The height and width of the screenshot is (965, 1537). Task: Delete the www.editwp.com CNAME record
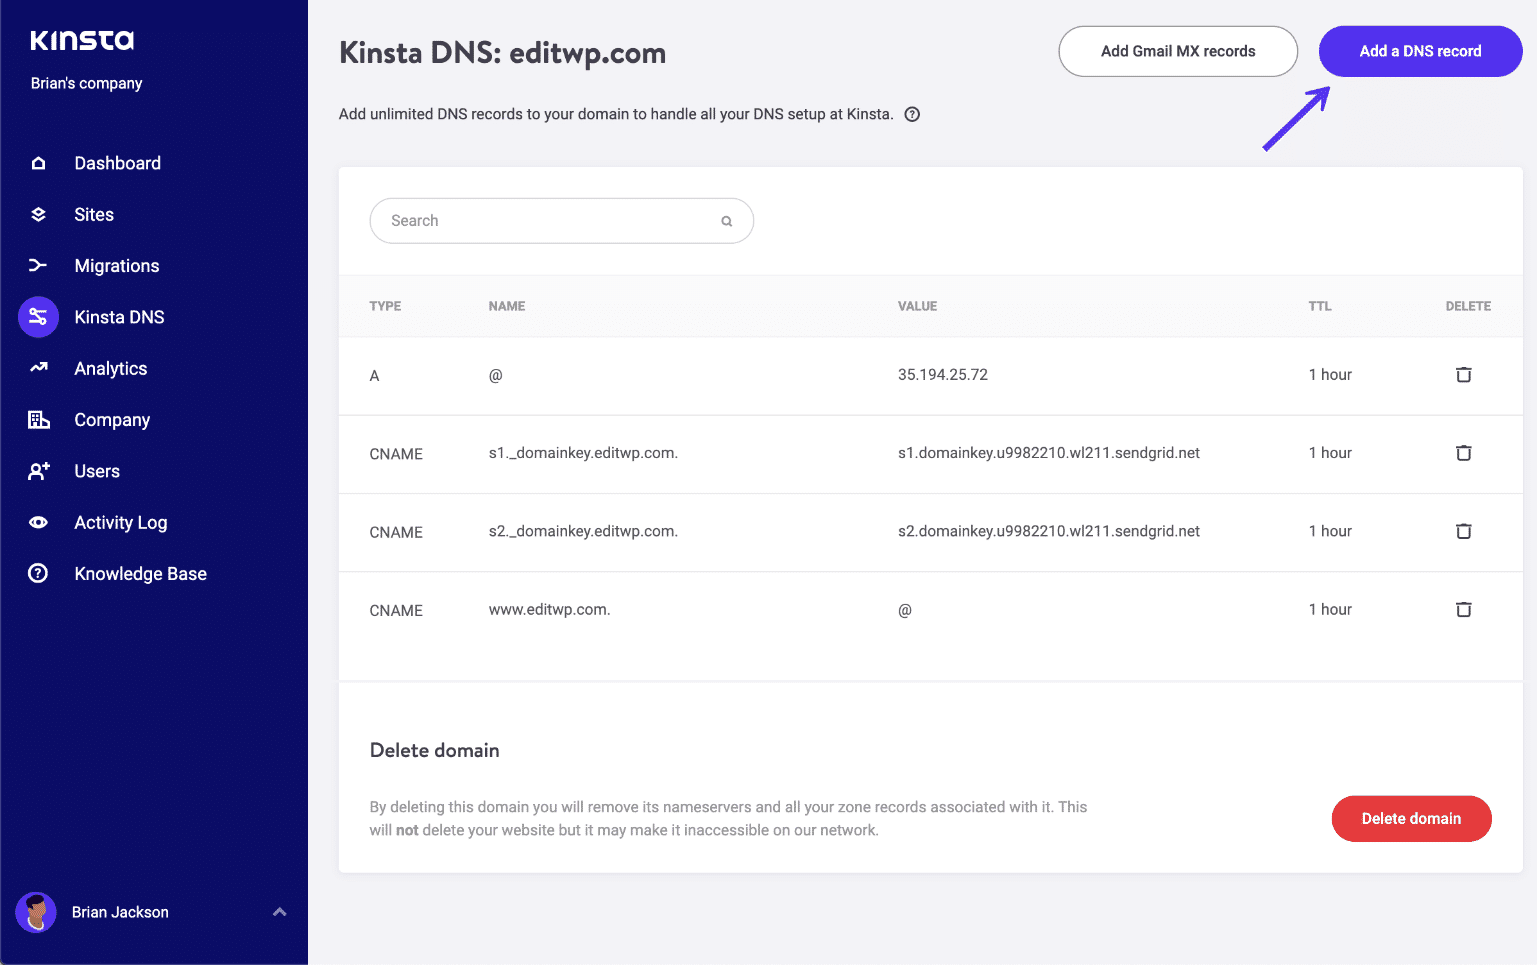(x=1463, y=608)
